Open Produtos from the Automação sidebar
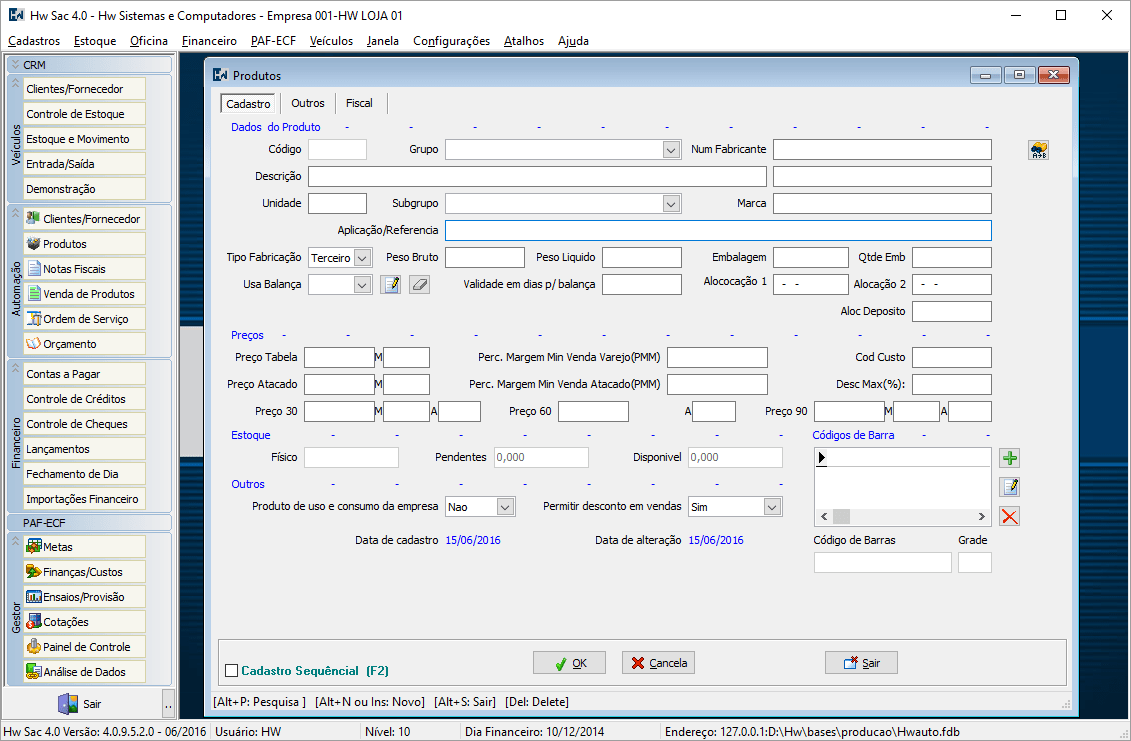Viewport: 1131px width, 741px height. tap(84, 244)
